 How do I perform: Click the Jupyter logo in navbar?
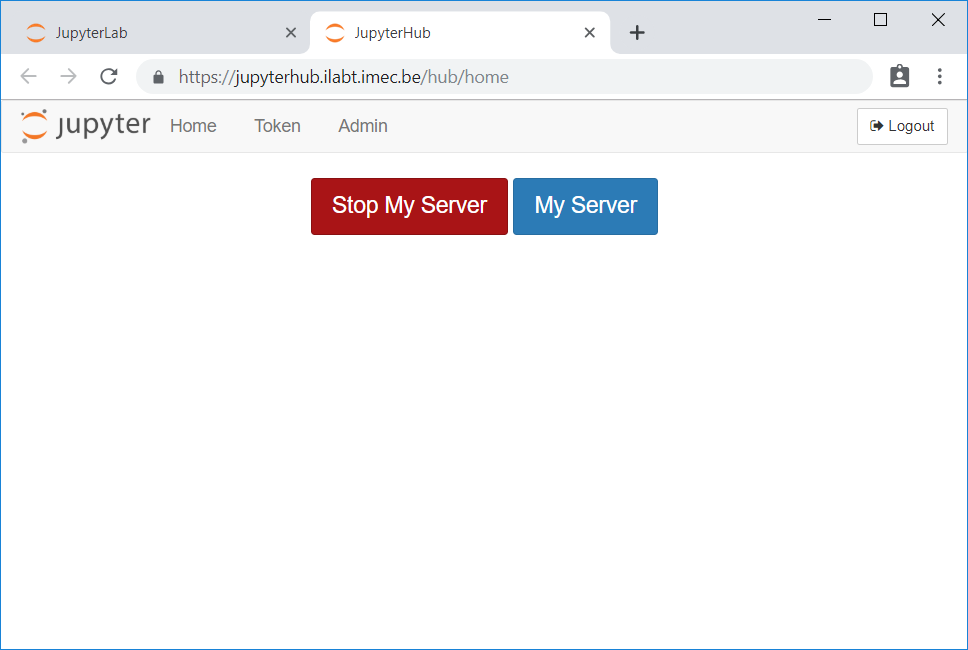85,126
